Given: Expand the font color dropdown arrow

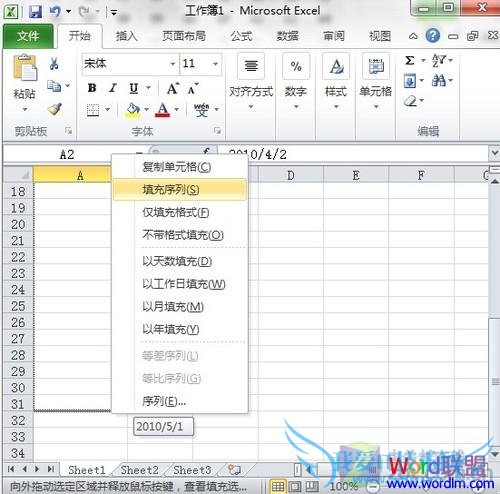Looking at the screenshot, I should [x=177, y=109].
